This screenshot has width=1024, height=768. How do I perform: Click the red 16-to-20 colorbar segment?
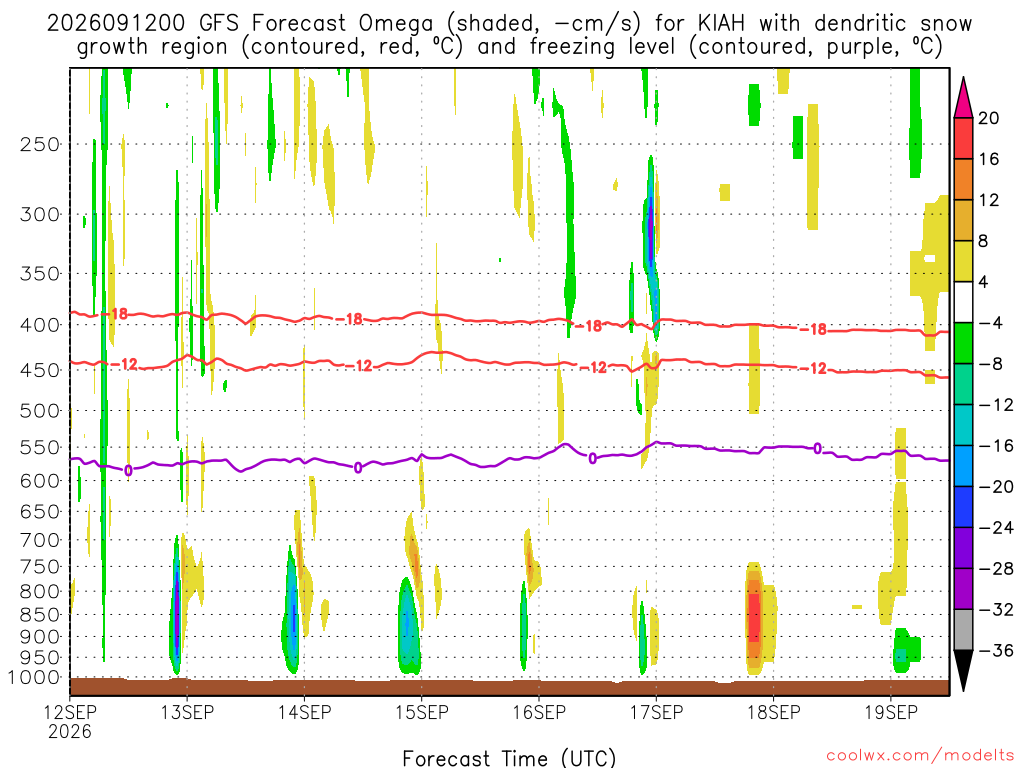[963, 138]
